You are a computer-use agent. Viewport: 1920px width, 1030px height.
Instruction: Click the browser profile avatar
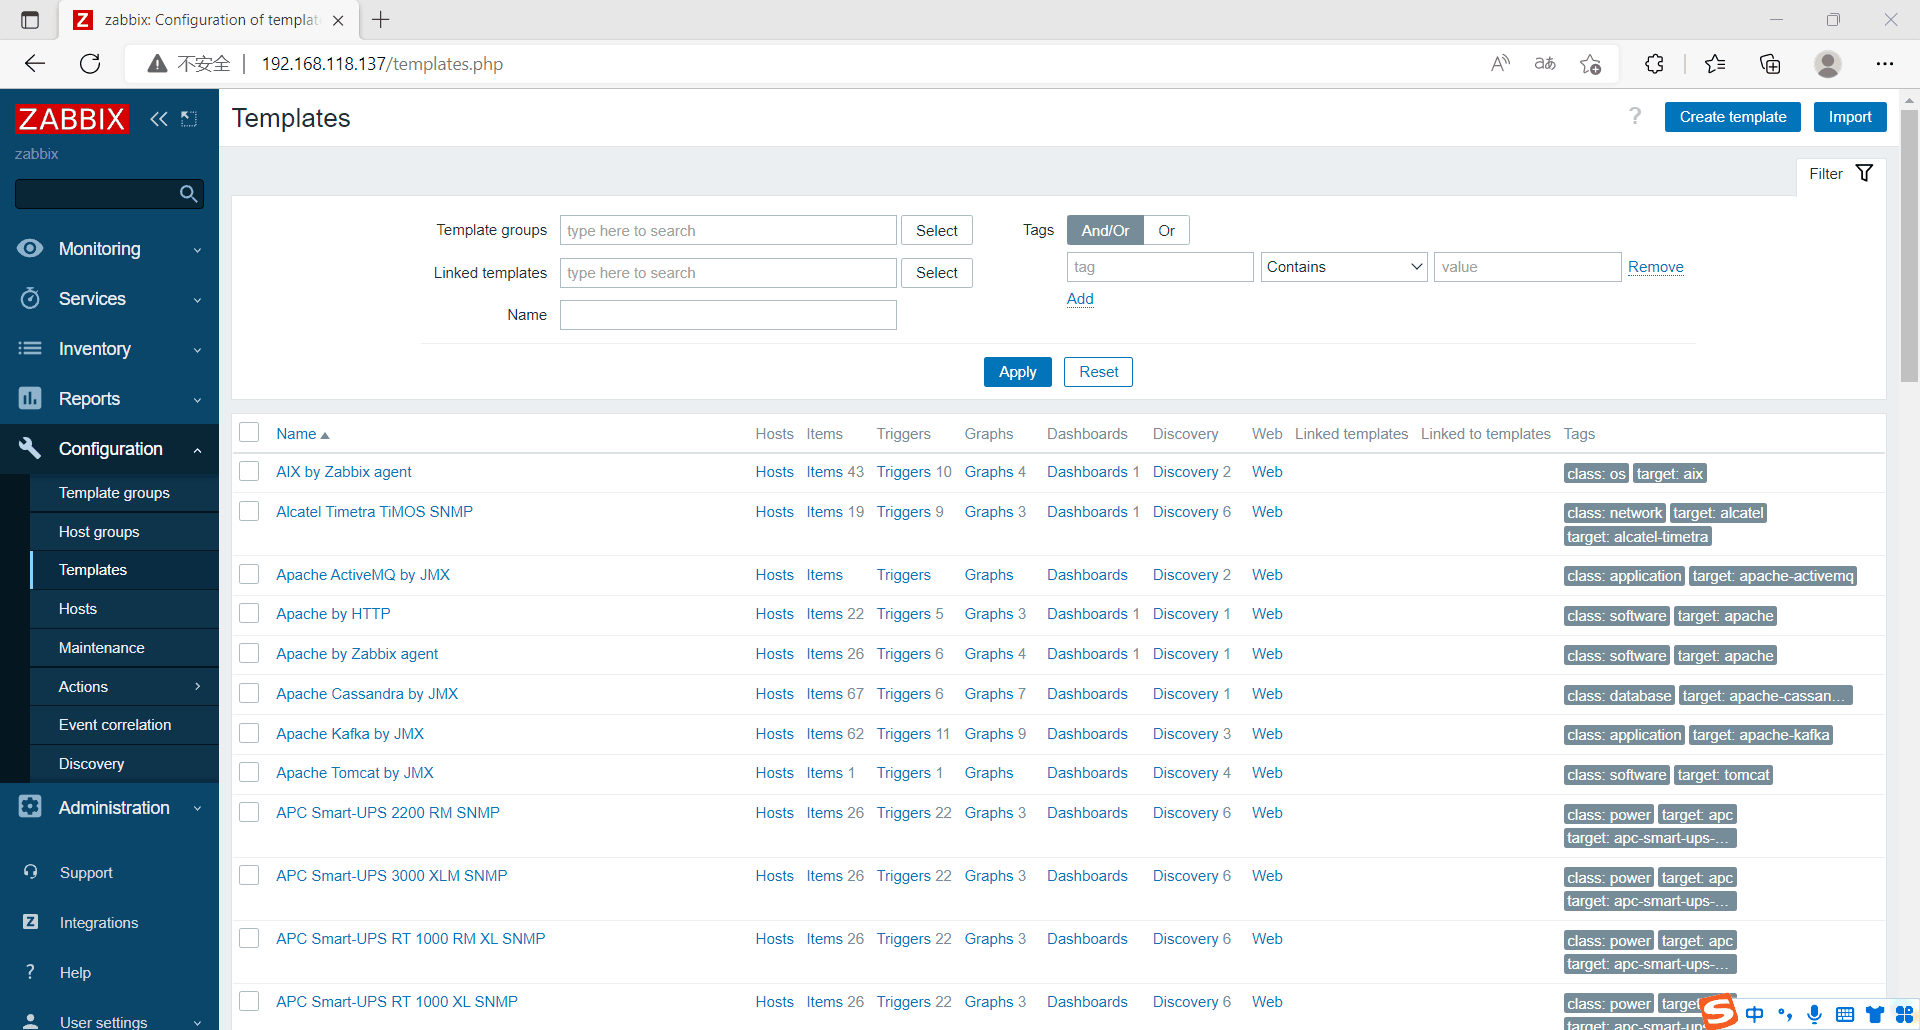(x=1828, y=64)
